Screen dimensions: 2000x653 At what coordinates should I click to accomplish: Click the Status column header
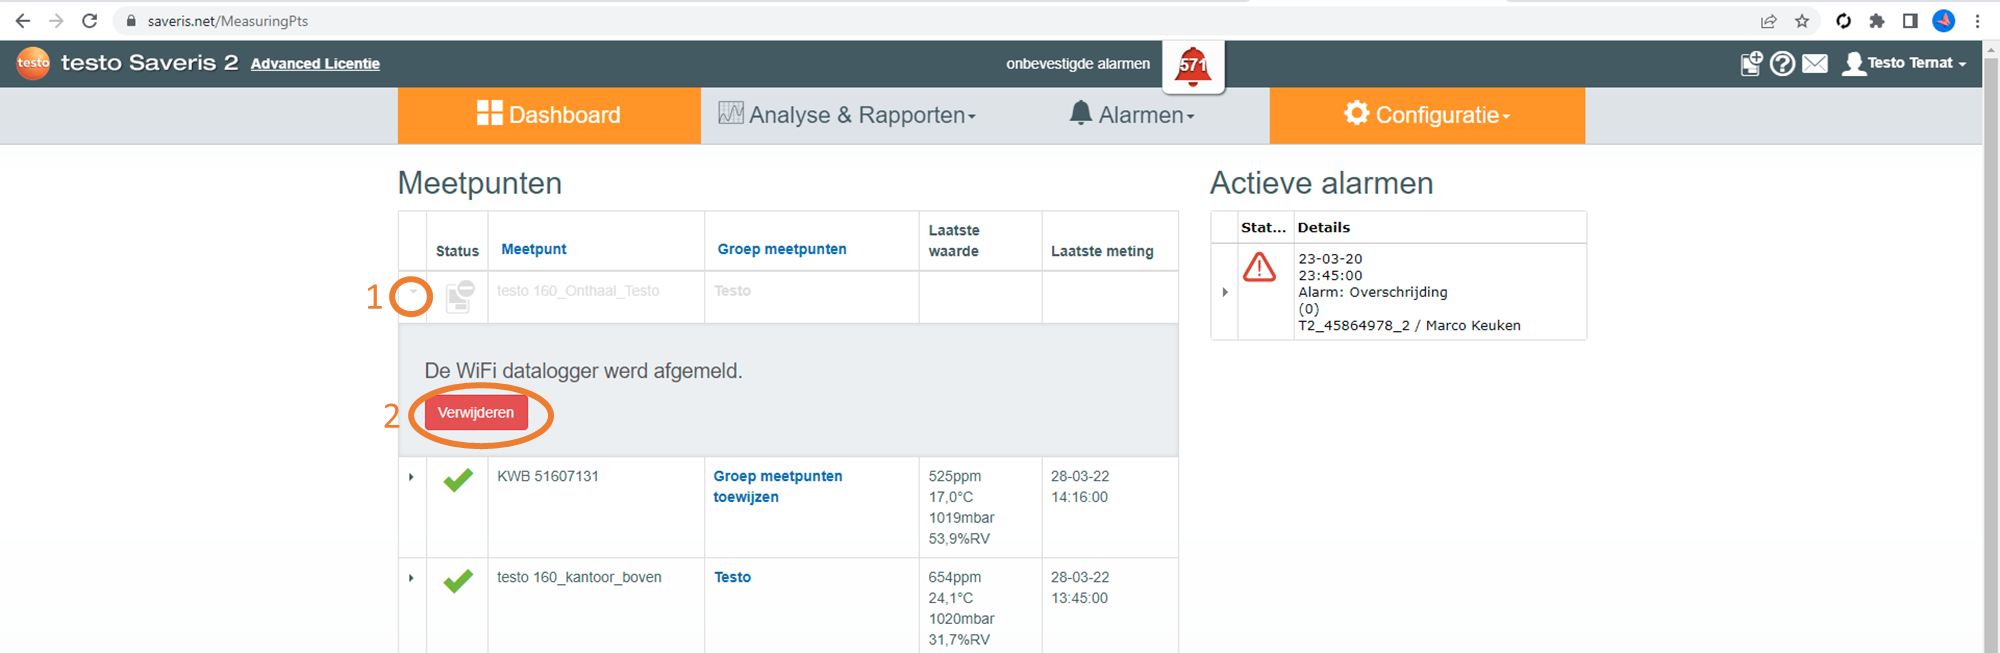tap(457, 251)
